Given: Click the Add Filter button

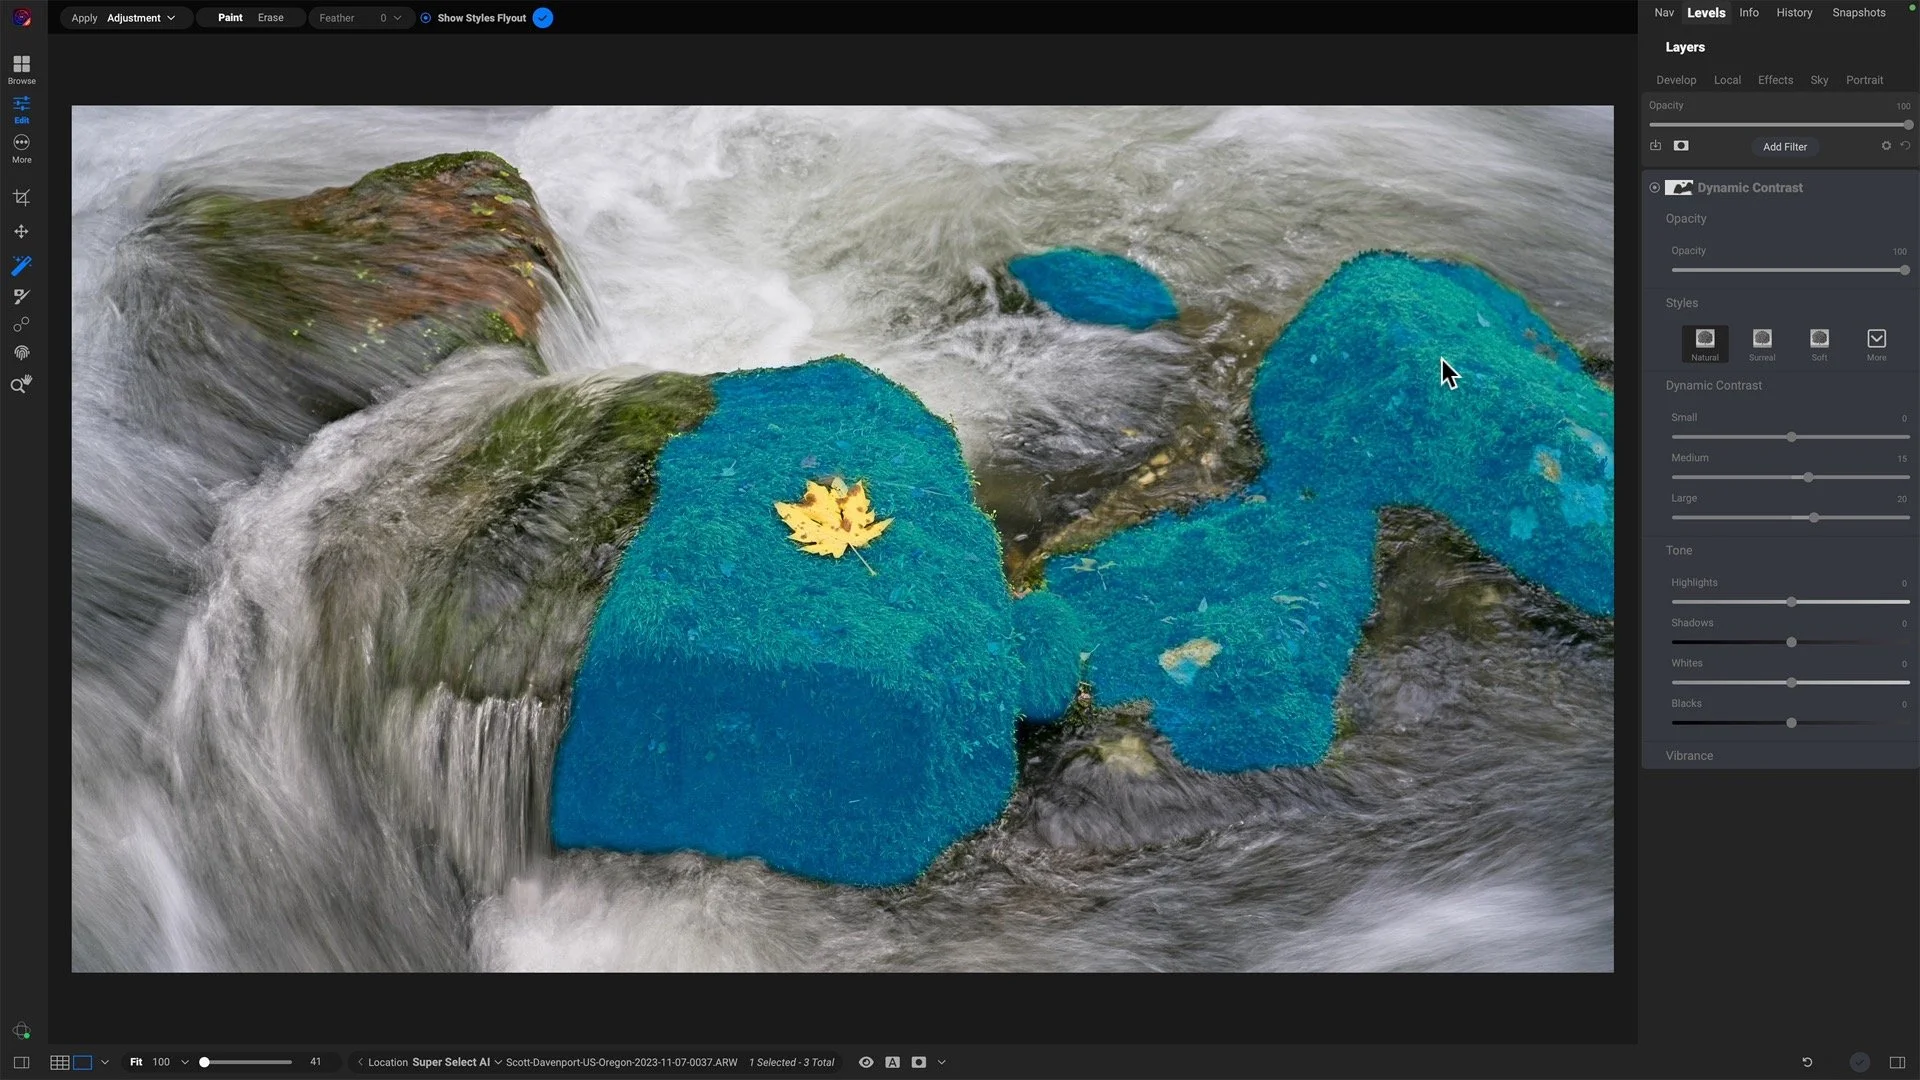Looking at the screenshot, I should pos(1785,146).
